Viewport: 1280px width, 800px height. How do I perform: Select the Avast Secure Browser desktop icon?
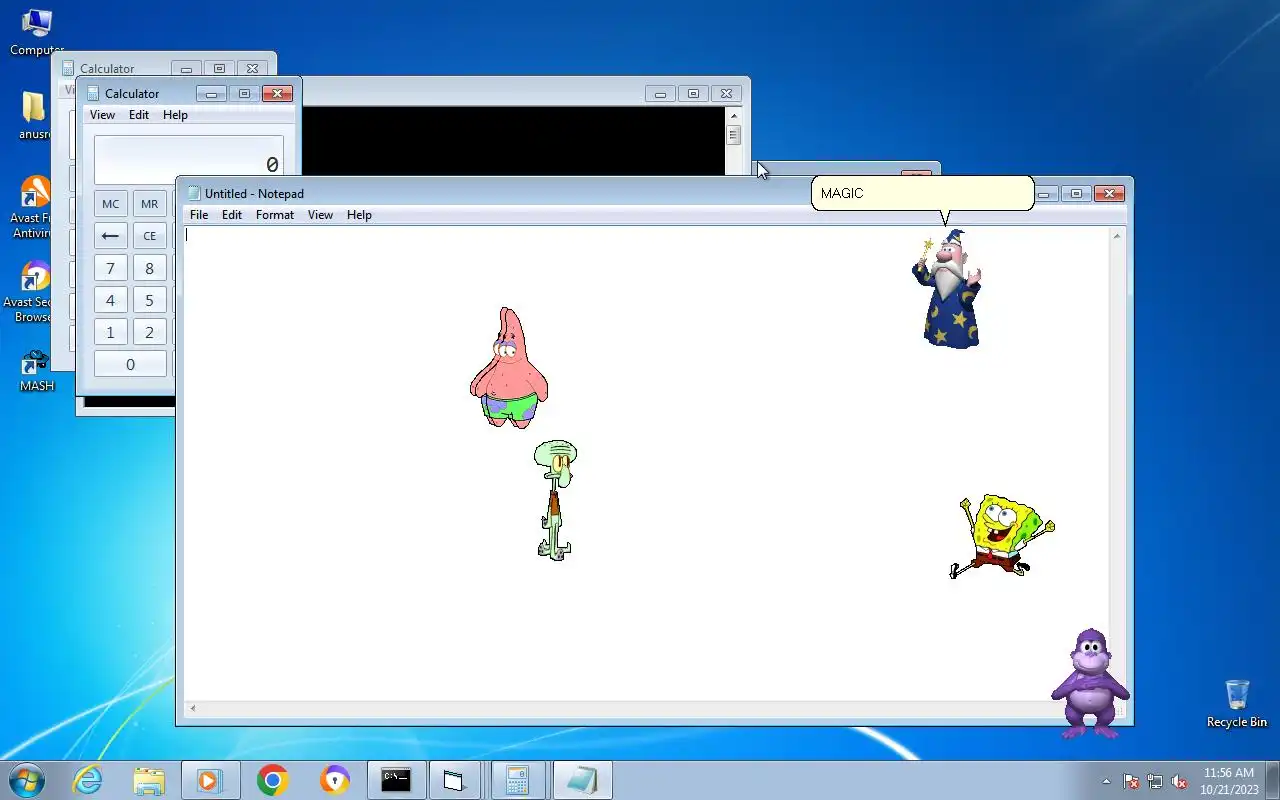click(x=32, y=292)
